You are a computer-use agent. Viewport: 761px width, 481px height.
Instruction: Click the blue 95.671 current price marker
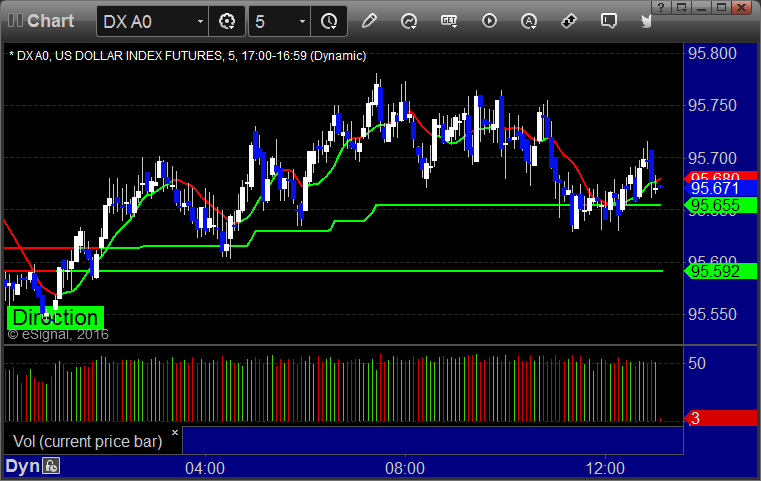[721, 188]
